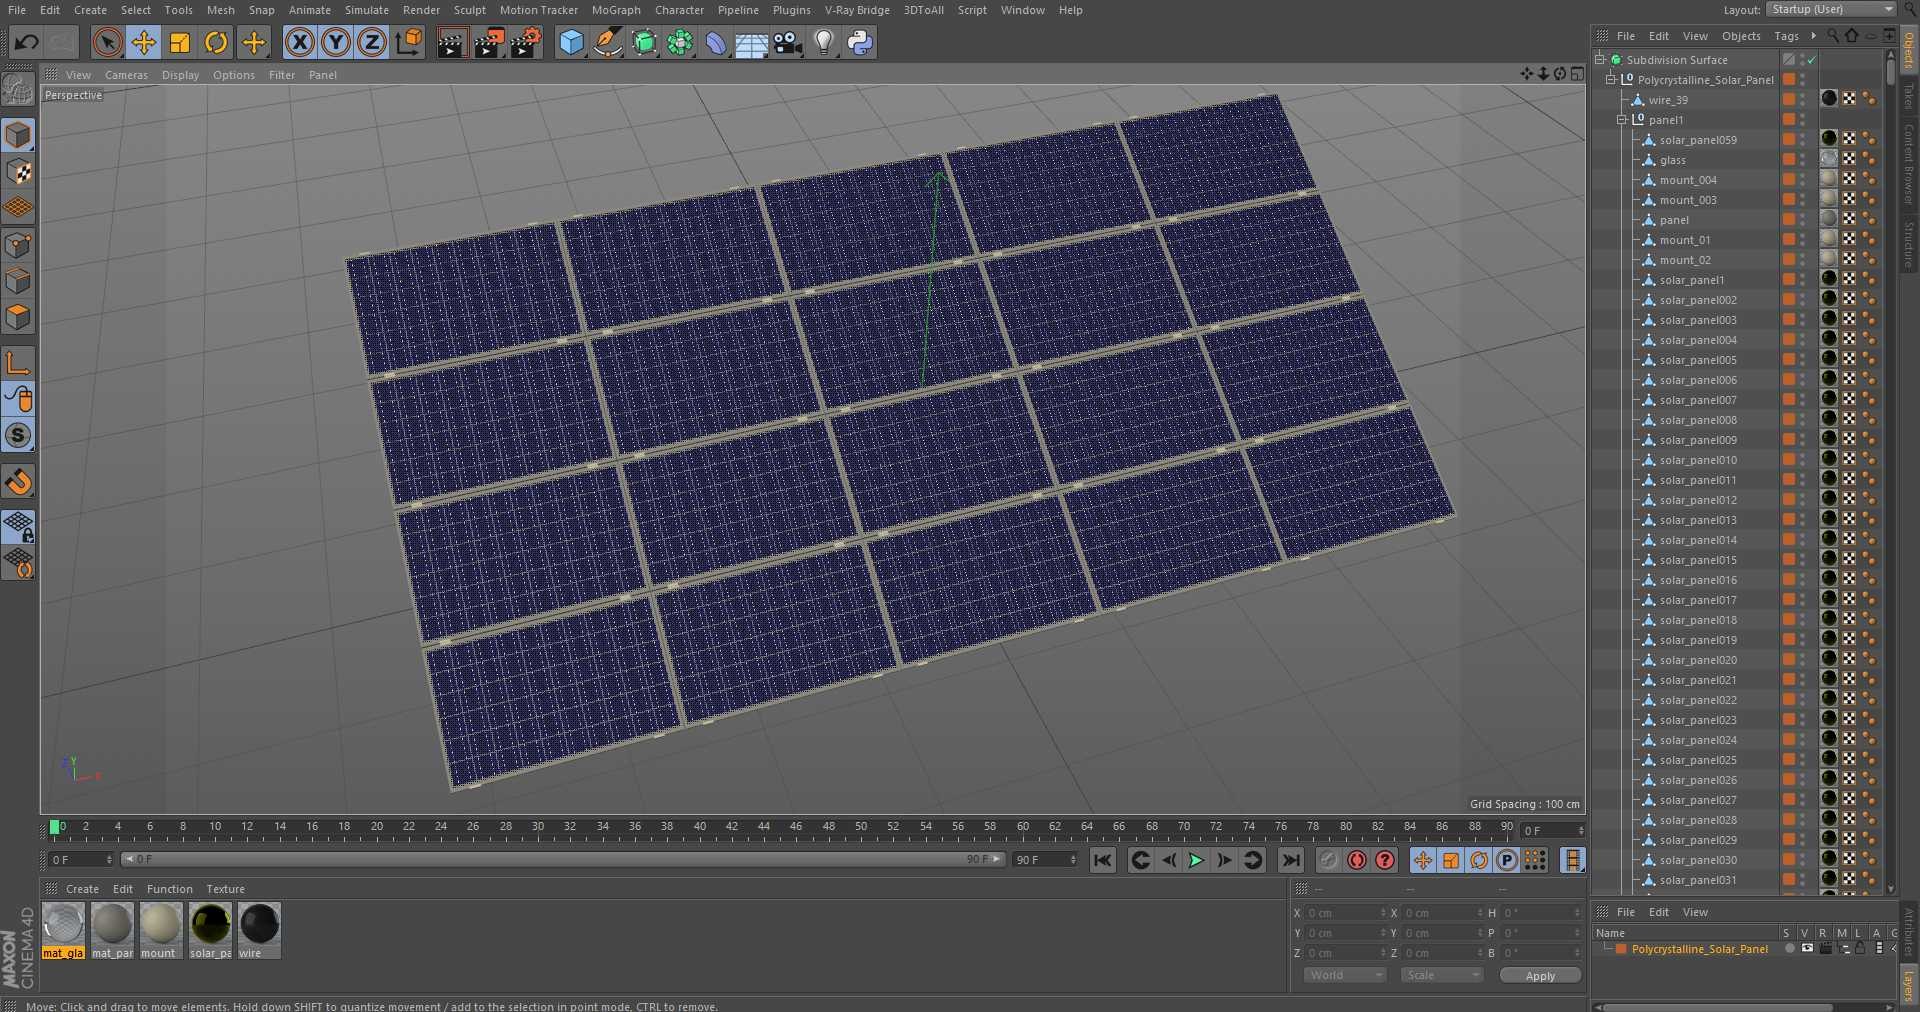1920x1012 pixels.
Task: Switch to Texture mode
Action: [18, 171]
